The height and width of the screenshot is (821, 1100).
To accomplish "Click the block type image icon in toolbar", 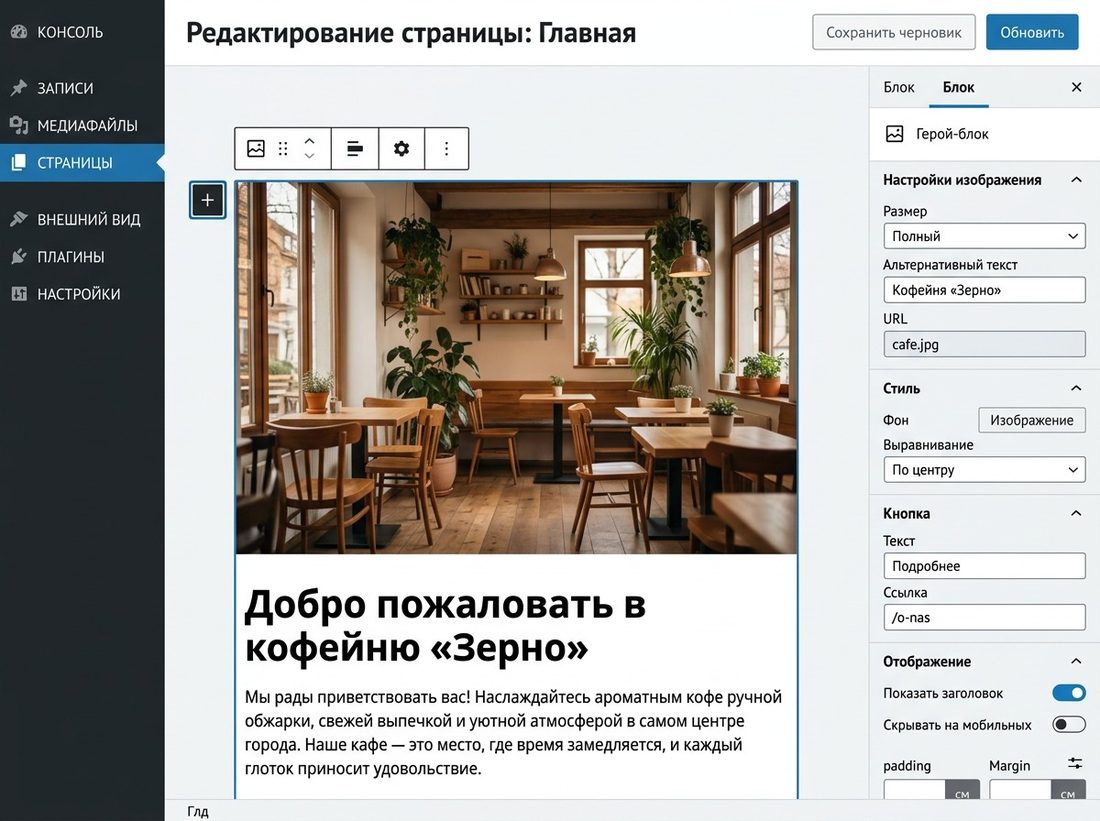I will coord(256,148).
